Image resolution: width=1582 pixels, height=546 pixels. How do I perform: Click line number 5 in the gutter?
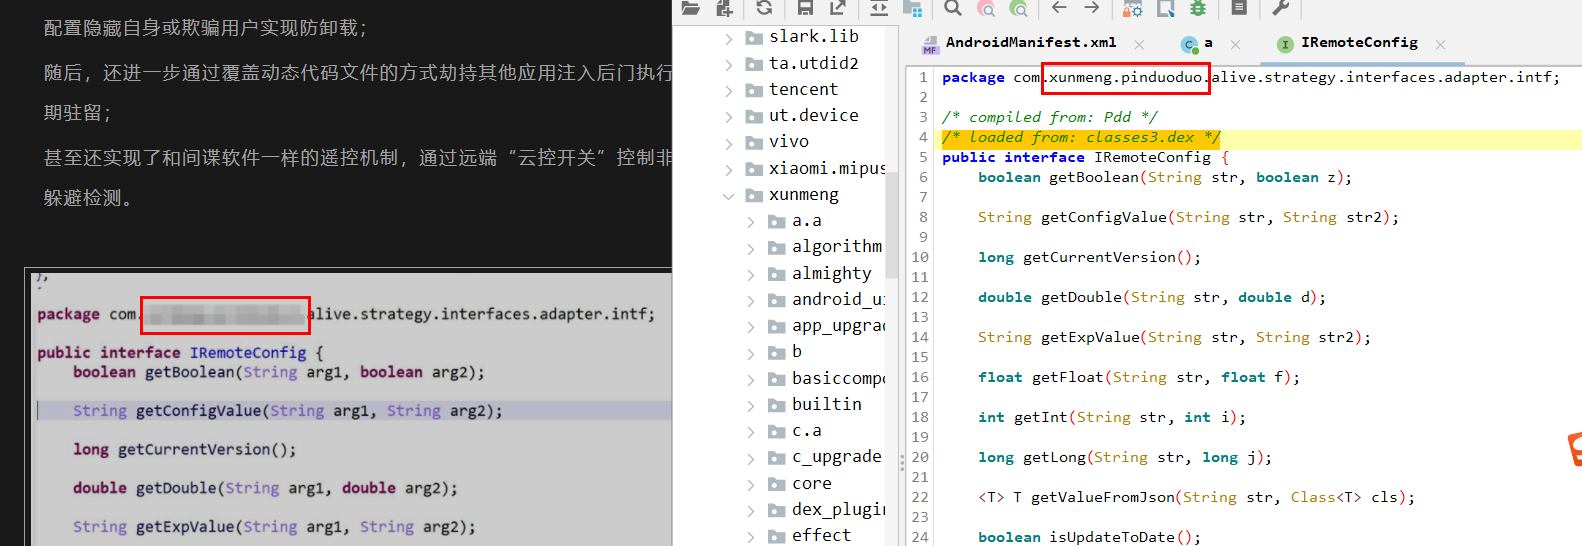point(922,157)
